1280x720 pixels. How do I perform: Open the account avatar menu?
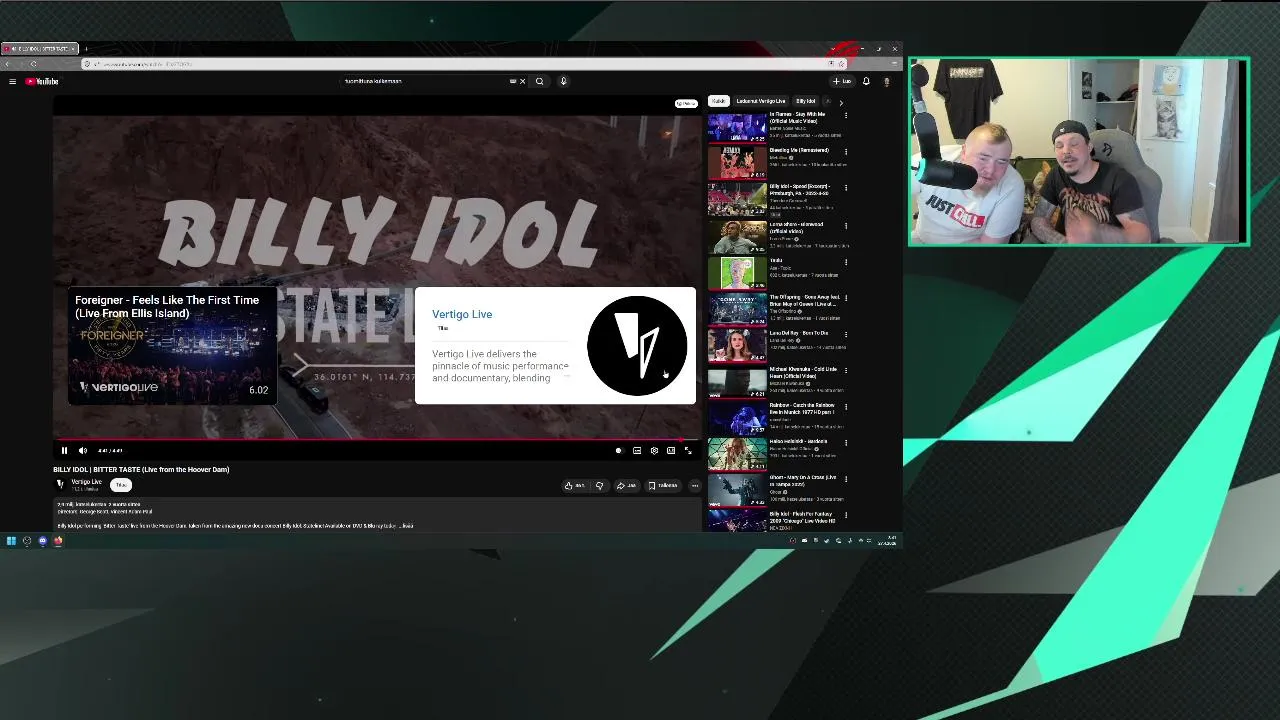[886, 81]
